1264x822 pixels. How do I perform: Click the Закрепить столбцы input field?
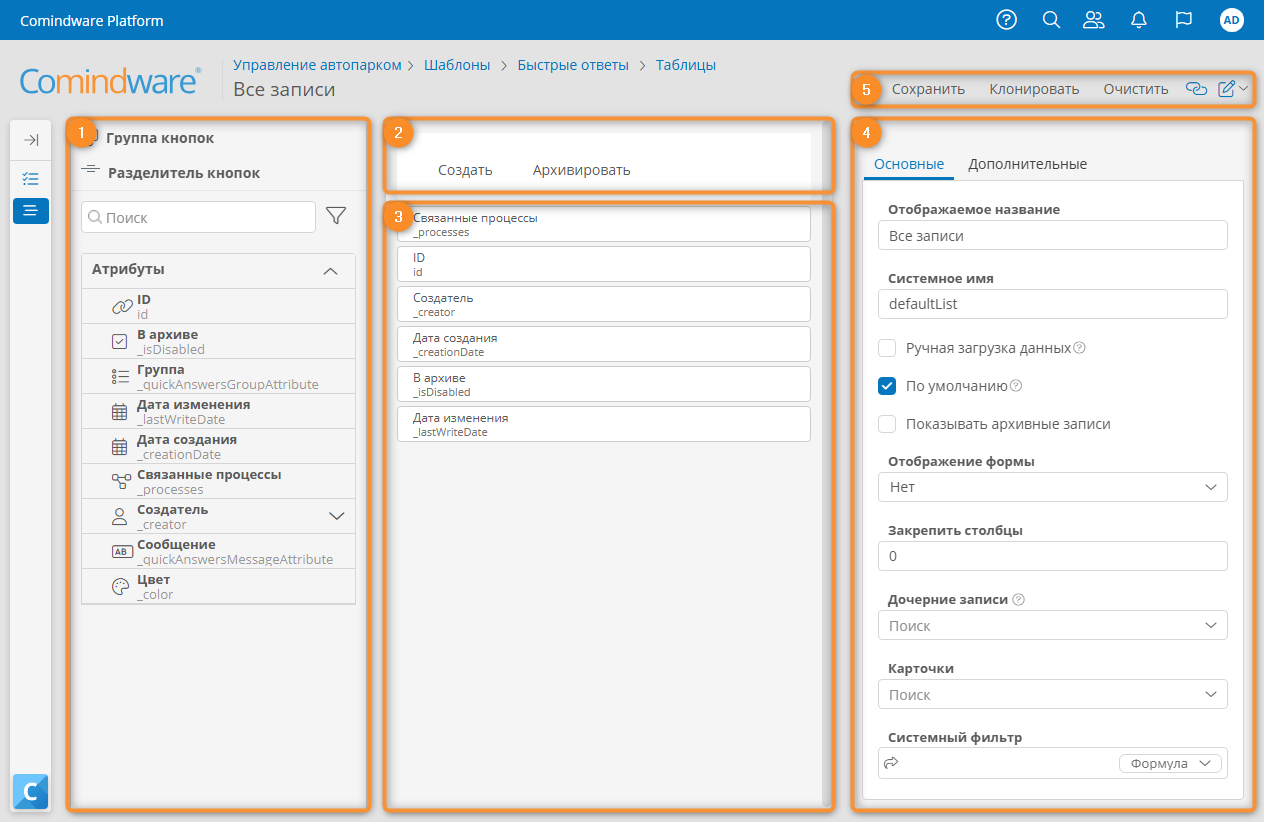click(x=1052, y=556)
